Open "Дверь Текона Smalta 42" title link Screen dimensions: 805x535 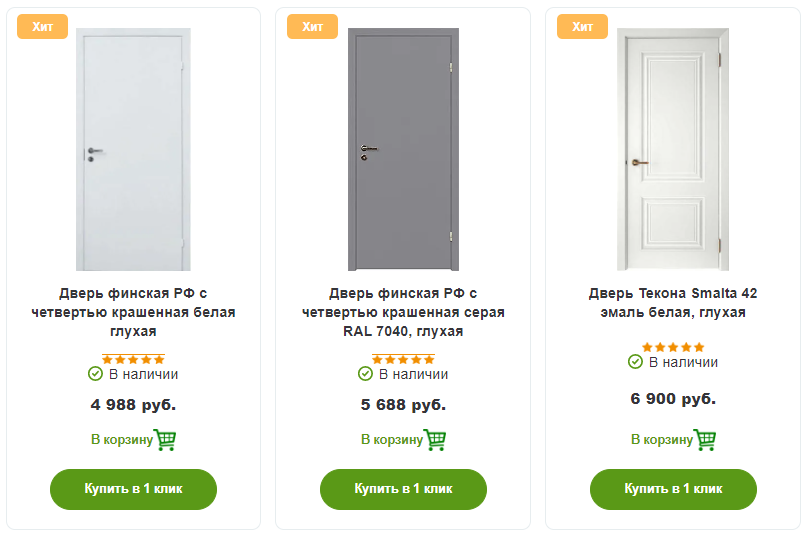[x=673, y=303]
